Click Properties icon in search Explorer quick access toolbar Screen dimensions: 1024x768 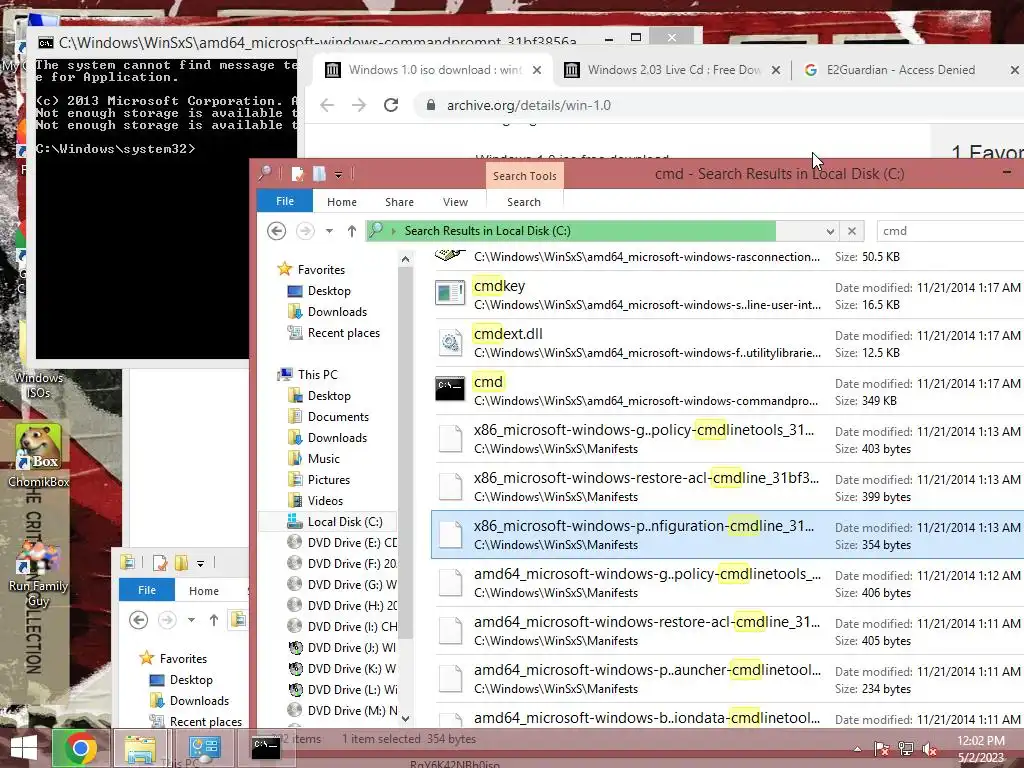[298, 174]
